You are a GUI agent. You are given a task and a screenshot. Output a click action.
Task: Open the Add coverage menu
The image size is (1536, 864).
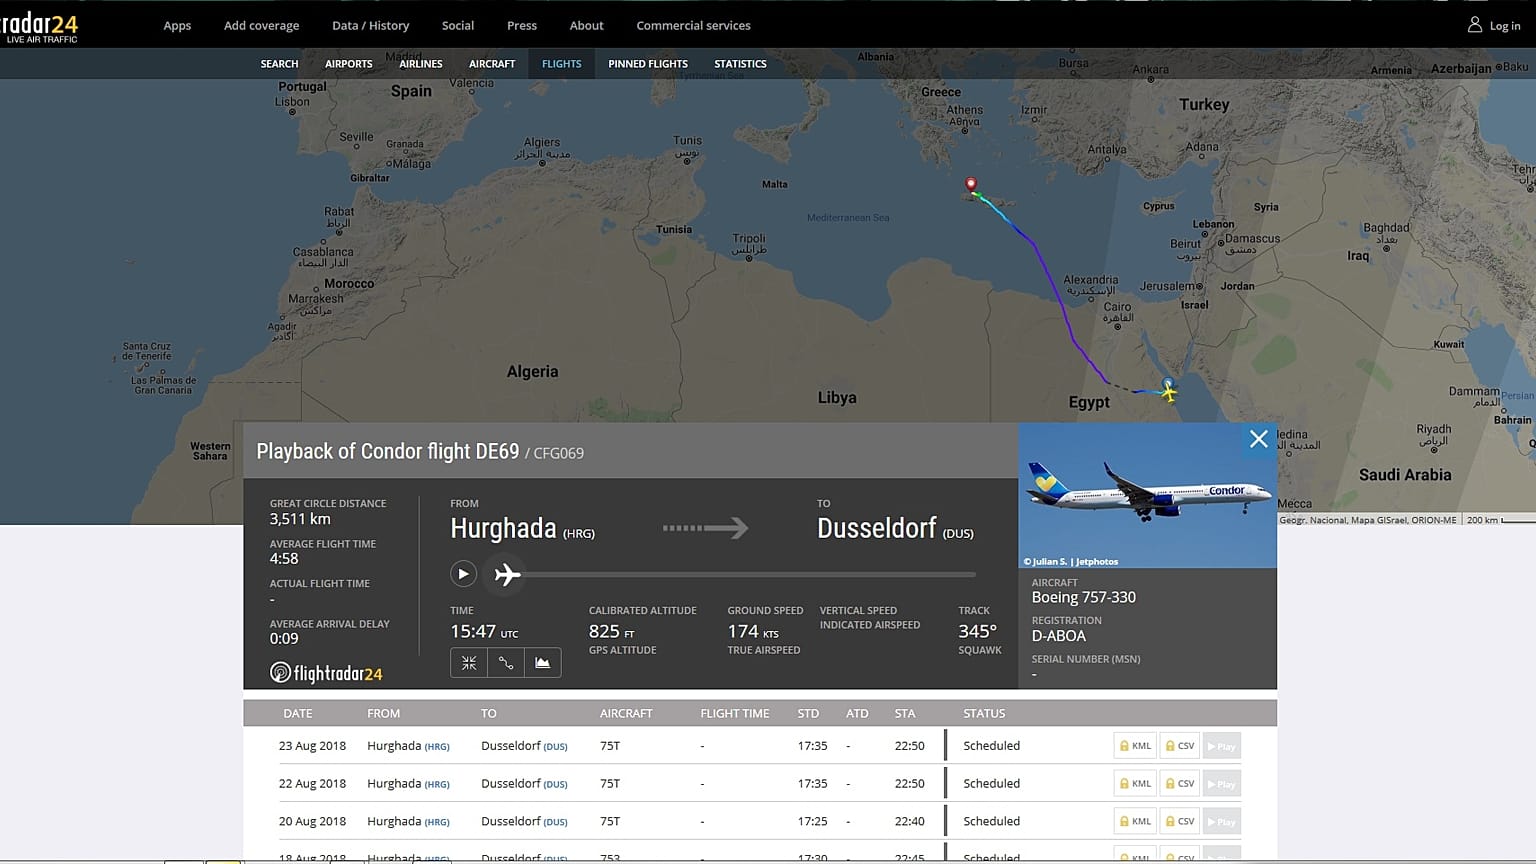pos(261,26)
